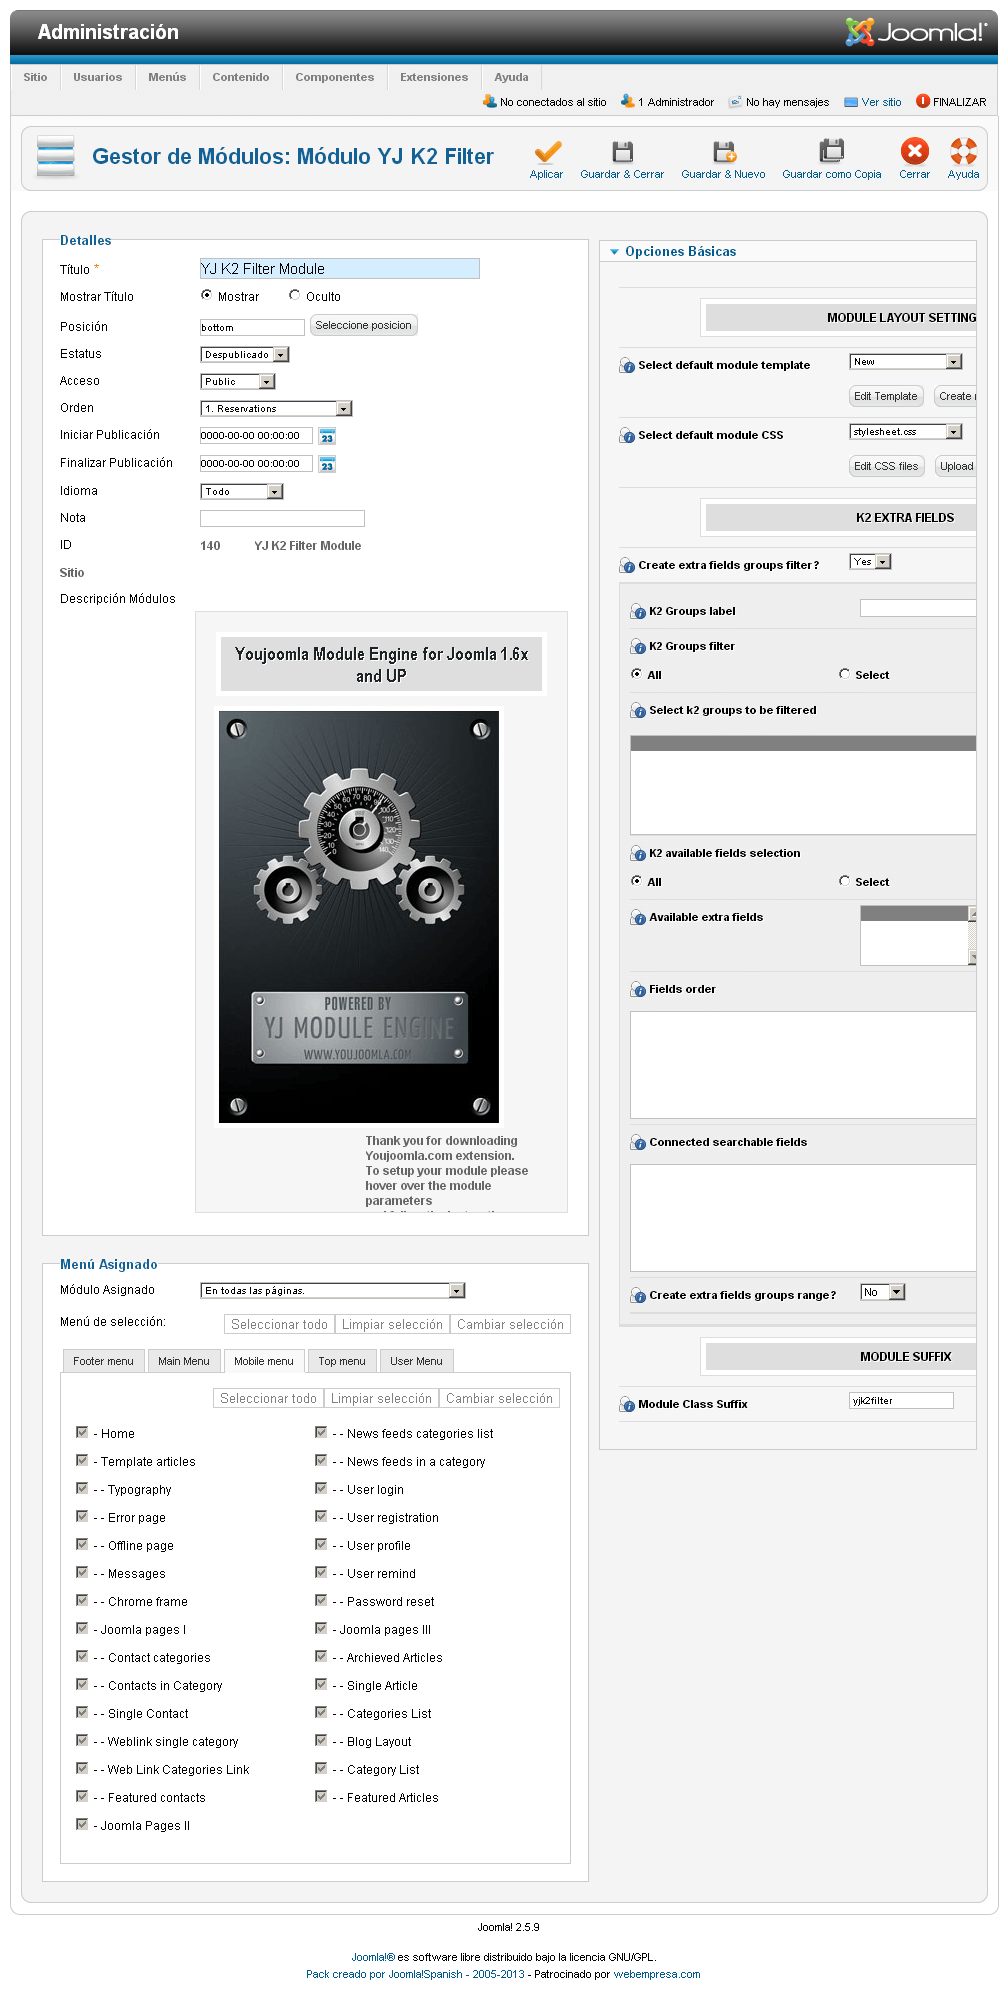Open the Estatus dropdown showing Despublicado
Viewport: 1006px width, 2003px height.
(245, 355)
